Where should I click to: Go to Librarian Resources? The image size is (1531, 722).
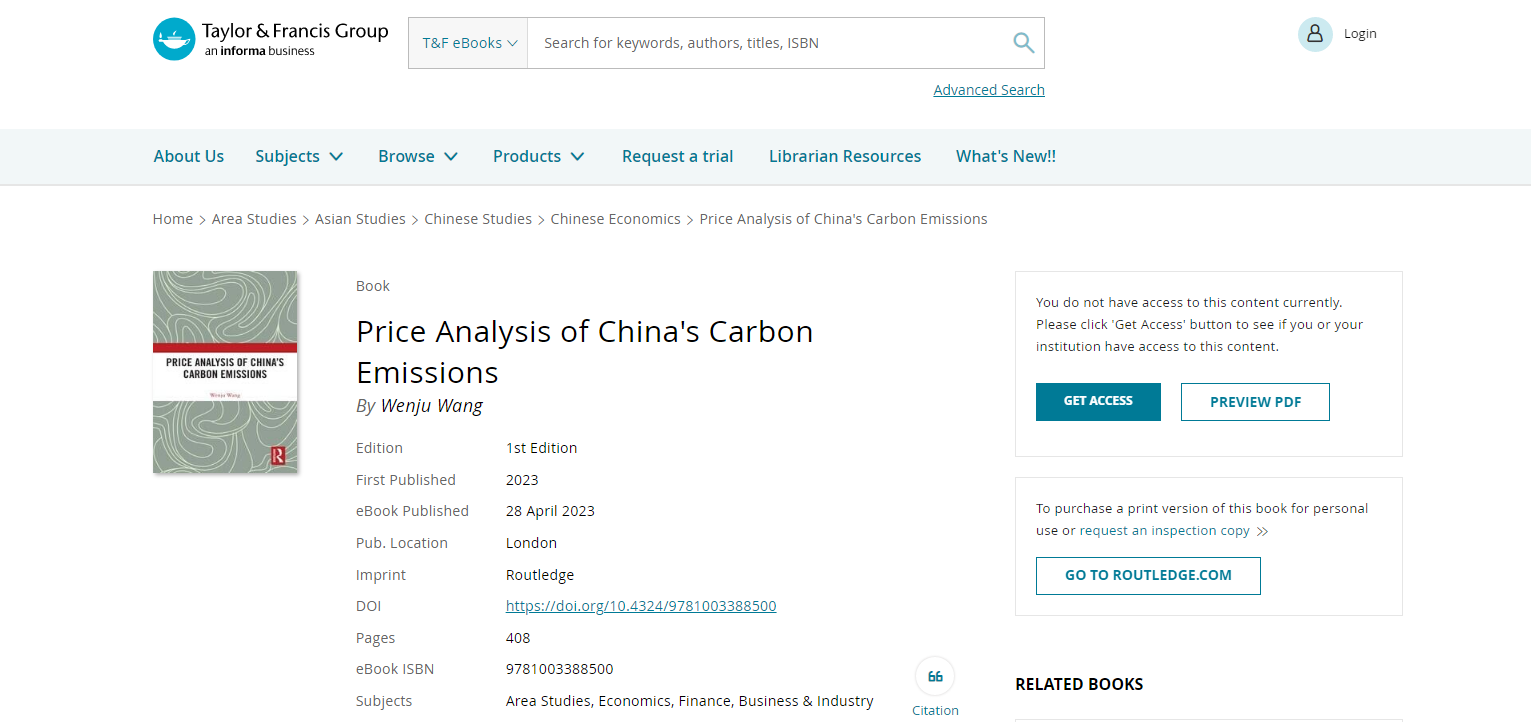[845, 156]
